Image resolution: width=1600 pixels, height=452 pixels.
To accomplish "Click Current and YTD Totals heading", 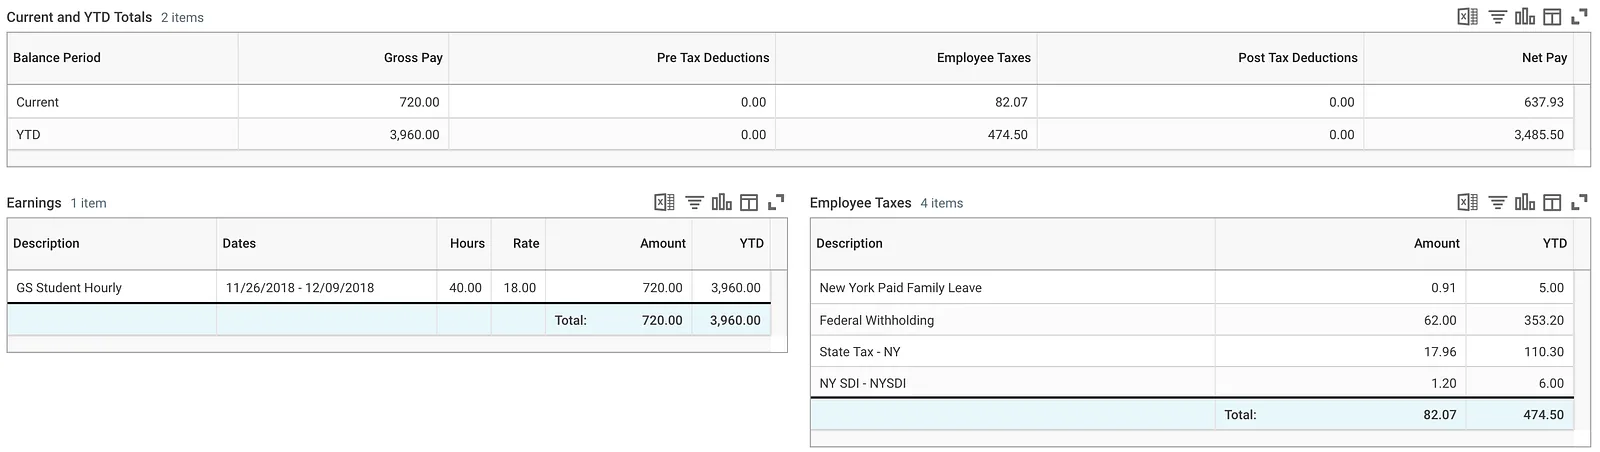I will point(79,17).
